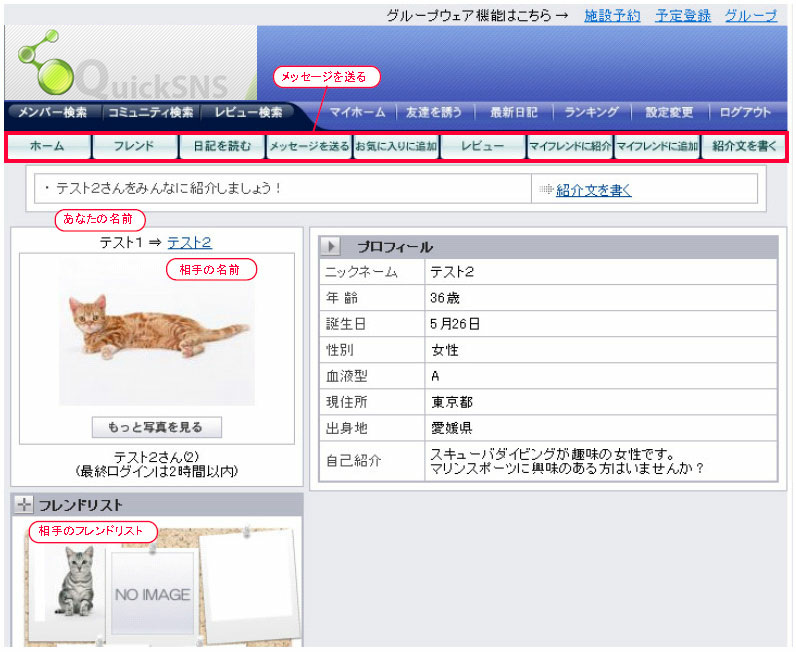
Task: Expand the プロフィール panel arrow icon
Action: (331, 247)
